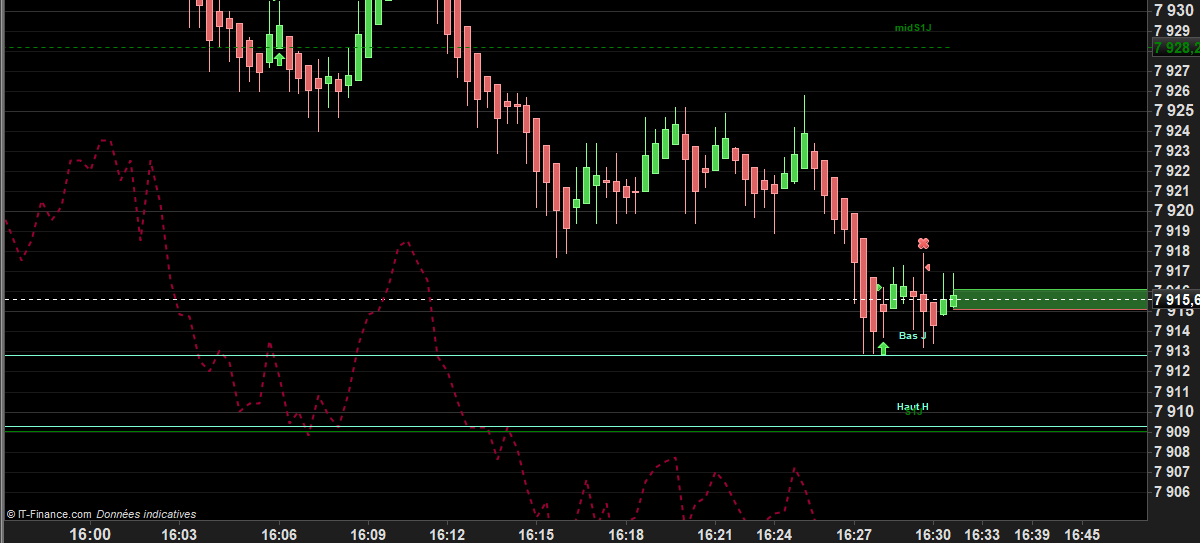1200x543 pixels.
Task: Click the current price tag 7 915,6
Action: pos(1175,299)
